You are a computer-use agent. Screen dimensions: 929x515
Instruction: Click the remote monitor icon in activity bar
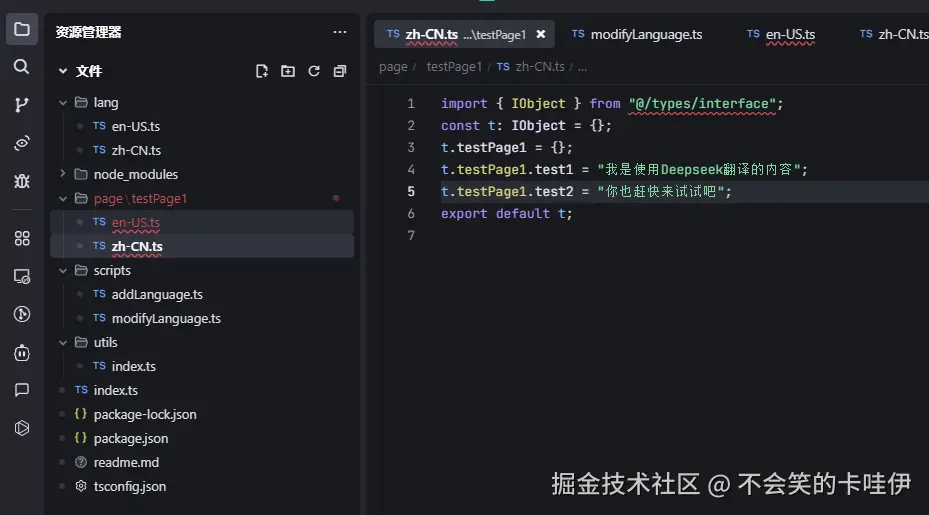click(22, 276)
